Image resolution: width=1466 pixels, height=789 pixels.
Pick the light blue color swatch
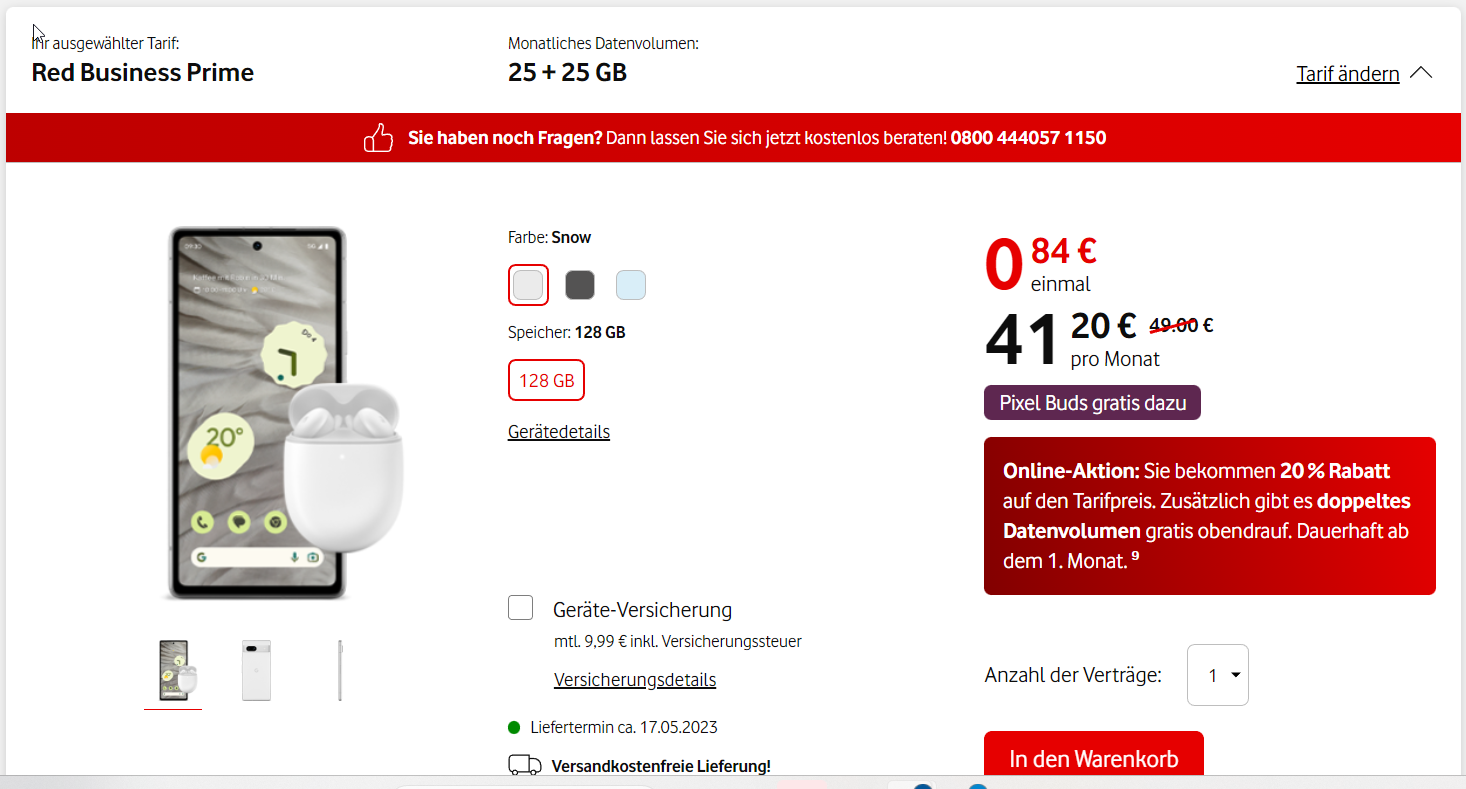(x=631, y=285)
